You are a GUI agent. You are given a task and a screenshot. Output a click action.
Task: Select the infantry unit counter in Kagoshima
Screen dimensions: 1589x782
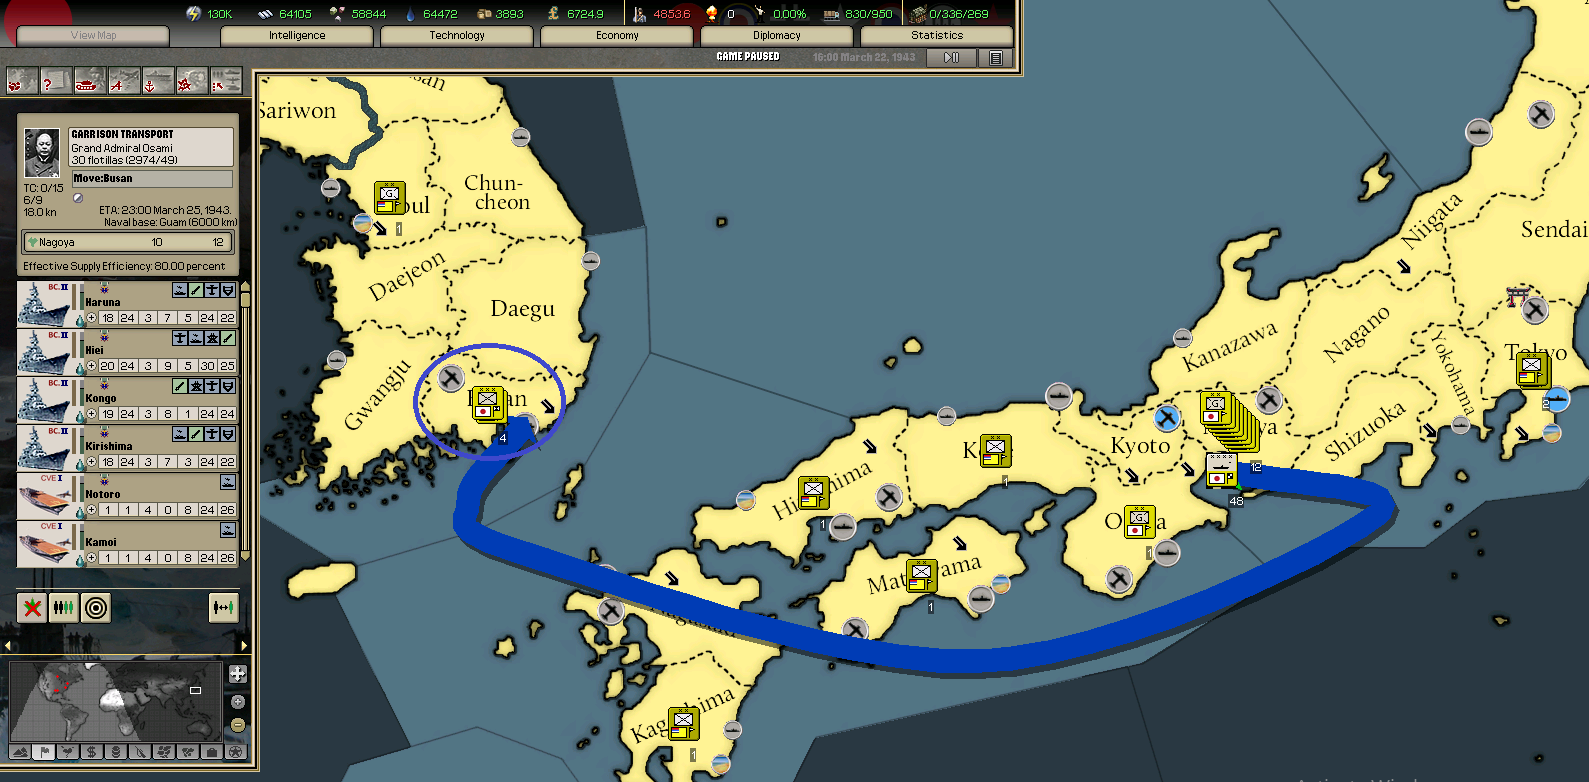(x=684, y=723)
